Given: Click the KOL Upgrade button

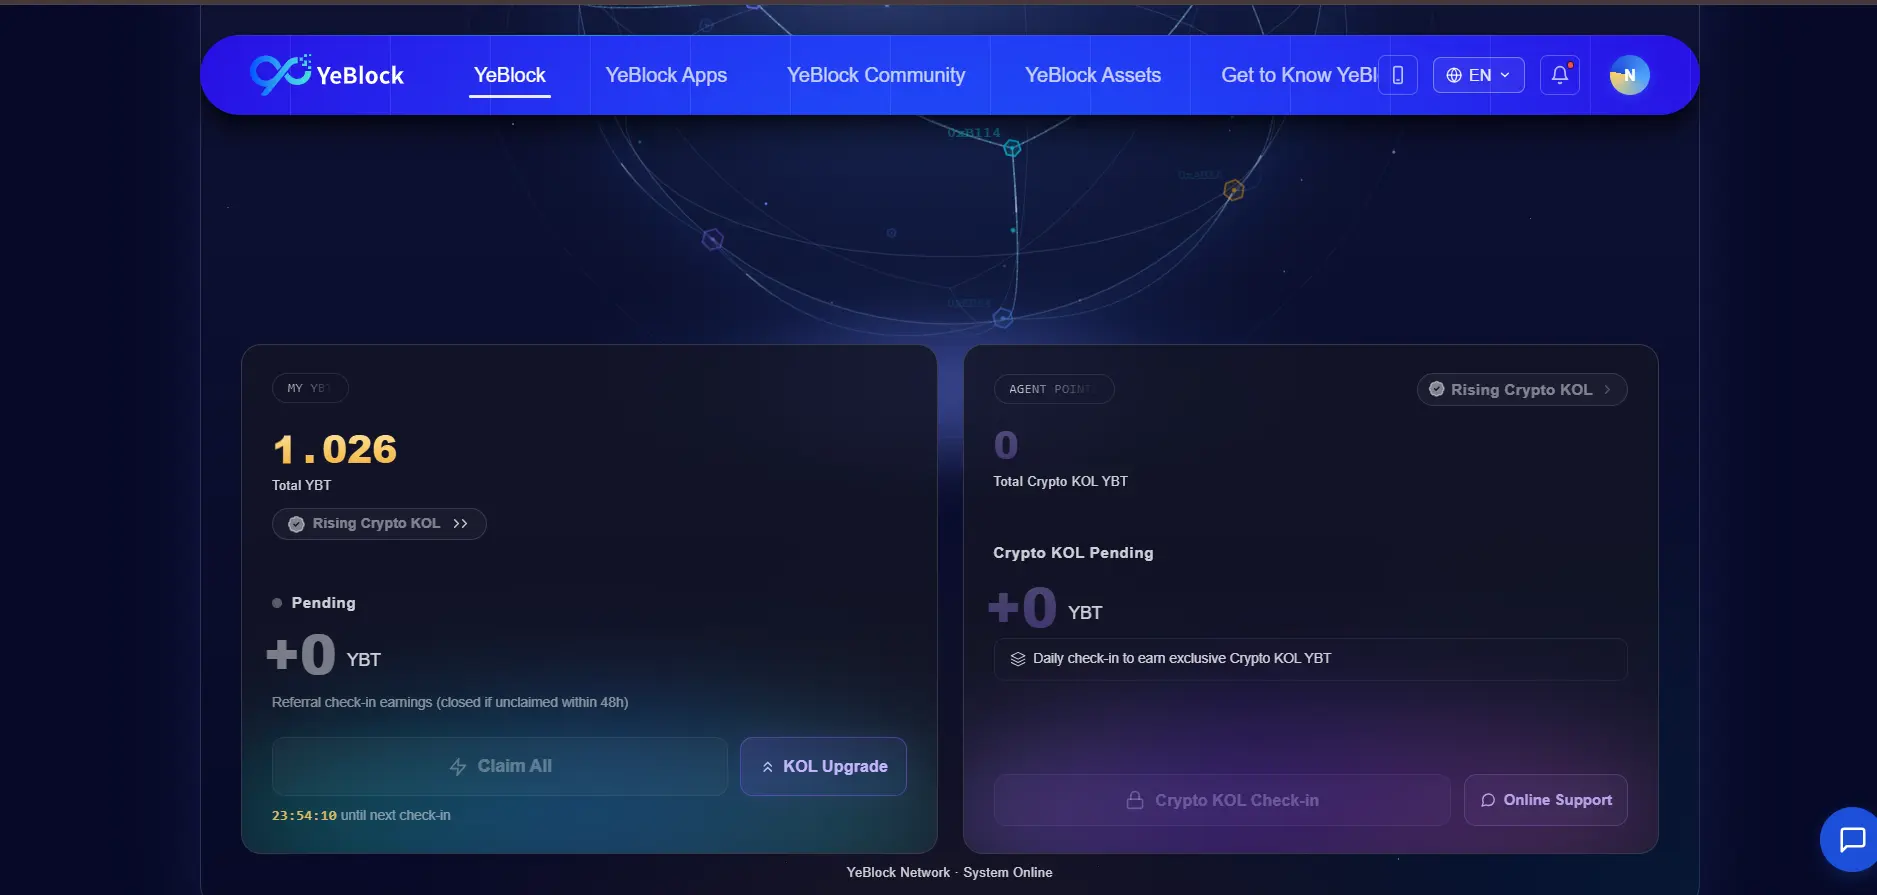Looking at the screenshot, I should (x=823, y=766).
